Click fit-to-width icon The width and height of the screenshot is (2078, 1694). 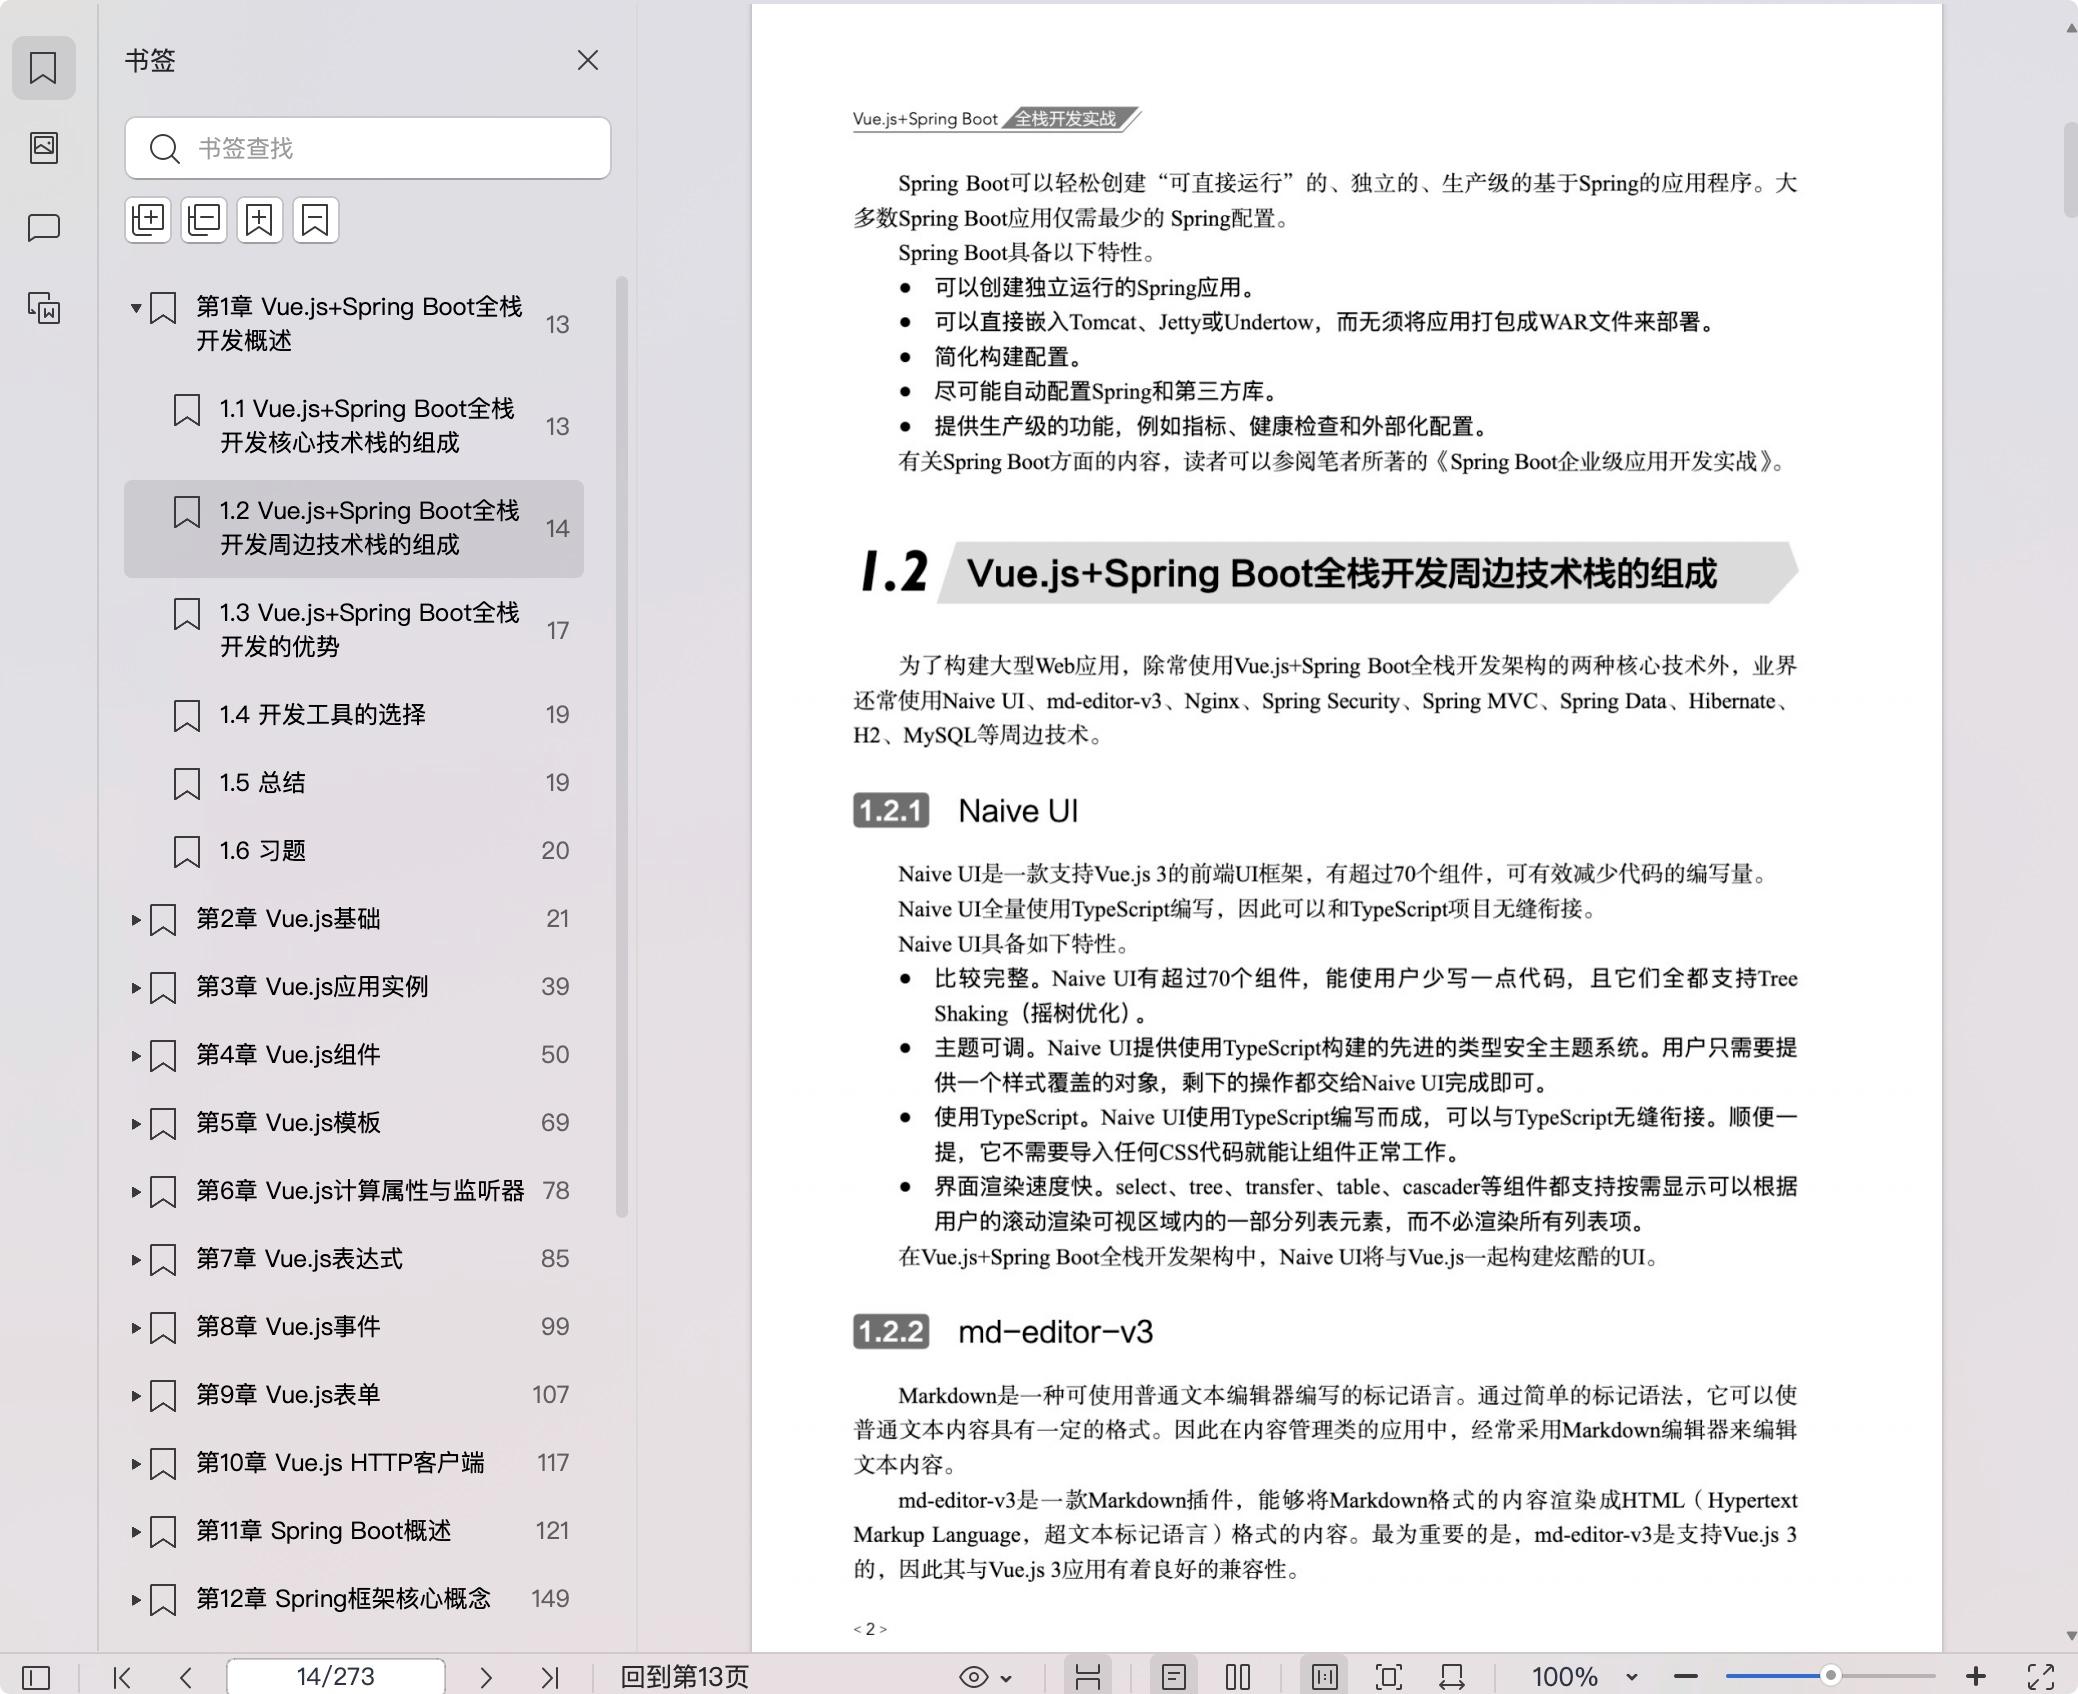[x=1452, y=1677]
